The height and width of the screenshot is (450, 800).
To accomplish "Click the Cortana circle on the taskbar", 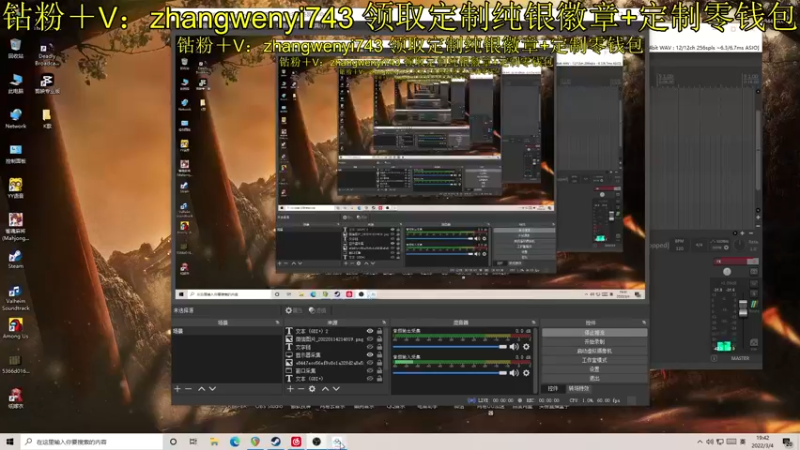I will (x=173, y=442).
